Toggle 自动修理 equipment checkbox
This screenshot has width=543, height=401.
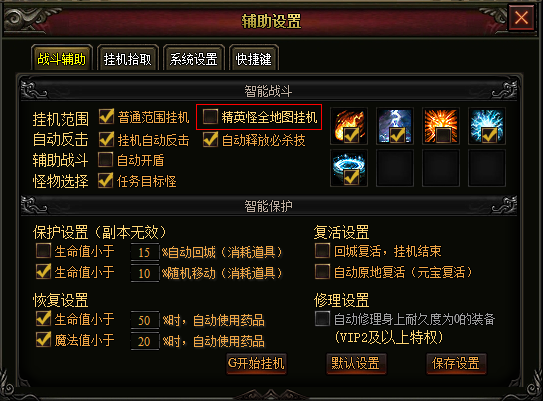point(322,319)
